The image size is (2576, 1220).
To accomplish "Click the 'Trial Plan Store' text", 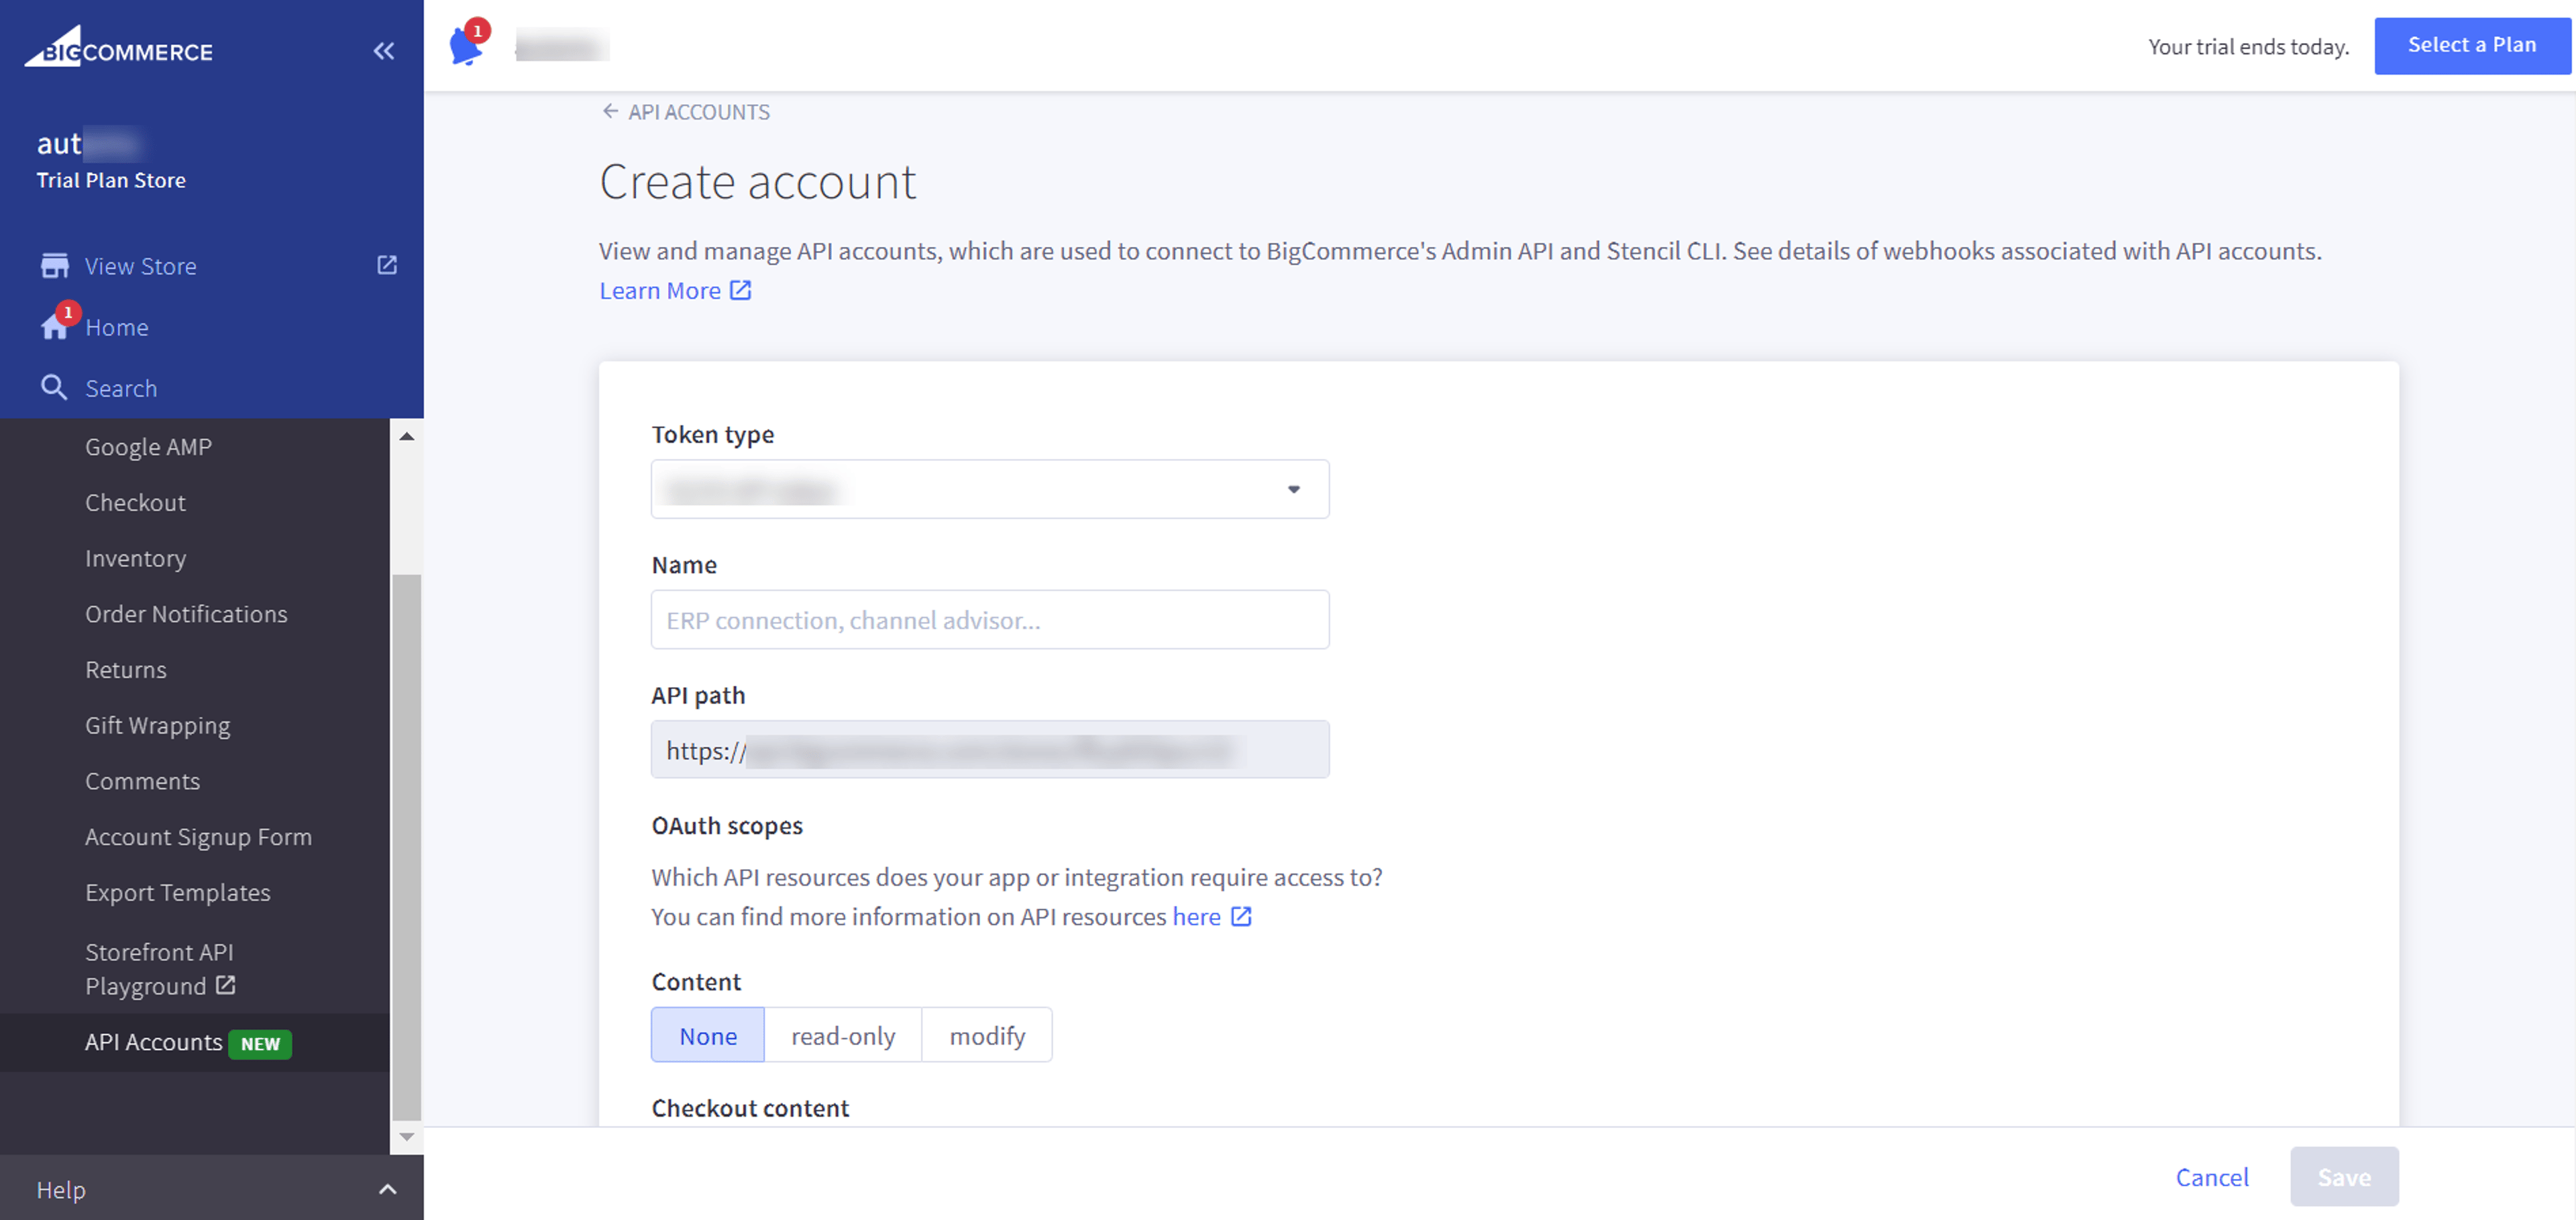I will point(111,180).
